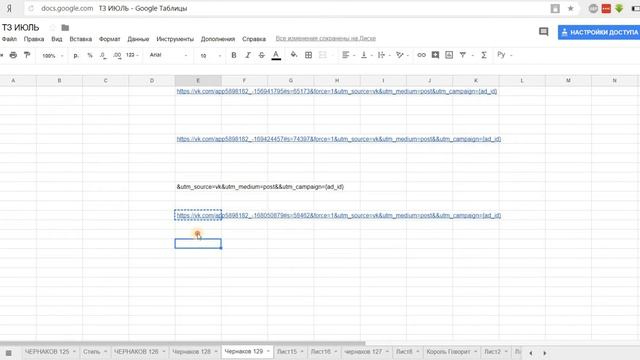
Task: Open the dashed-border vk.com link cell
Action: pos(198,216)
